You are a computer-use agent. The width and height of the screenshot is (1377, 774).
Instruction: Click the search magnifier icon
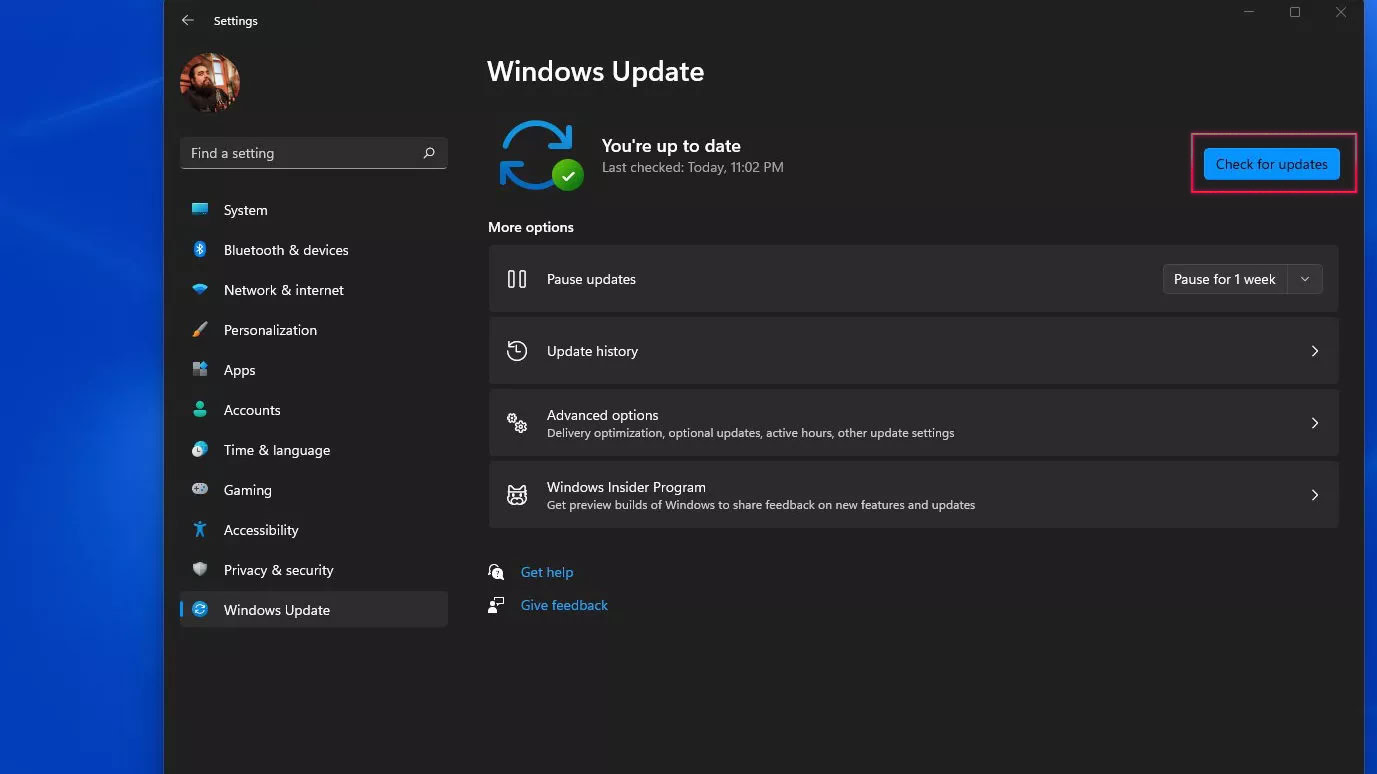click(x=429, y=153)
